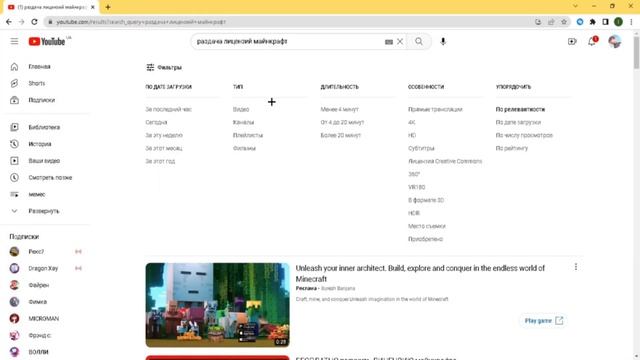The image size is (640, 360).
Task: Go back with browser back arrow
Action: [x=9, y=22]
